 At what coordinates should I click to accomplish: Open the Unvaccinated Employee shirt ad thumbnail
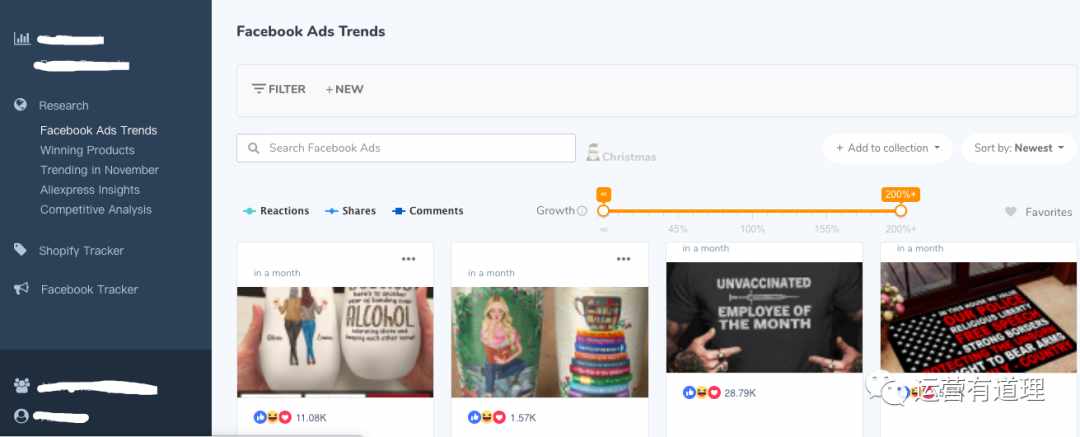click(x=765, y=317)
